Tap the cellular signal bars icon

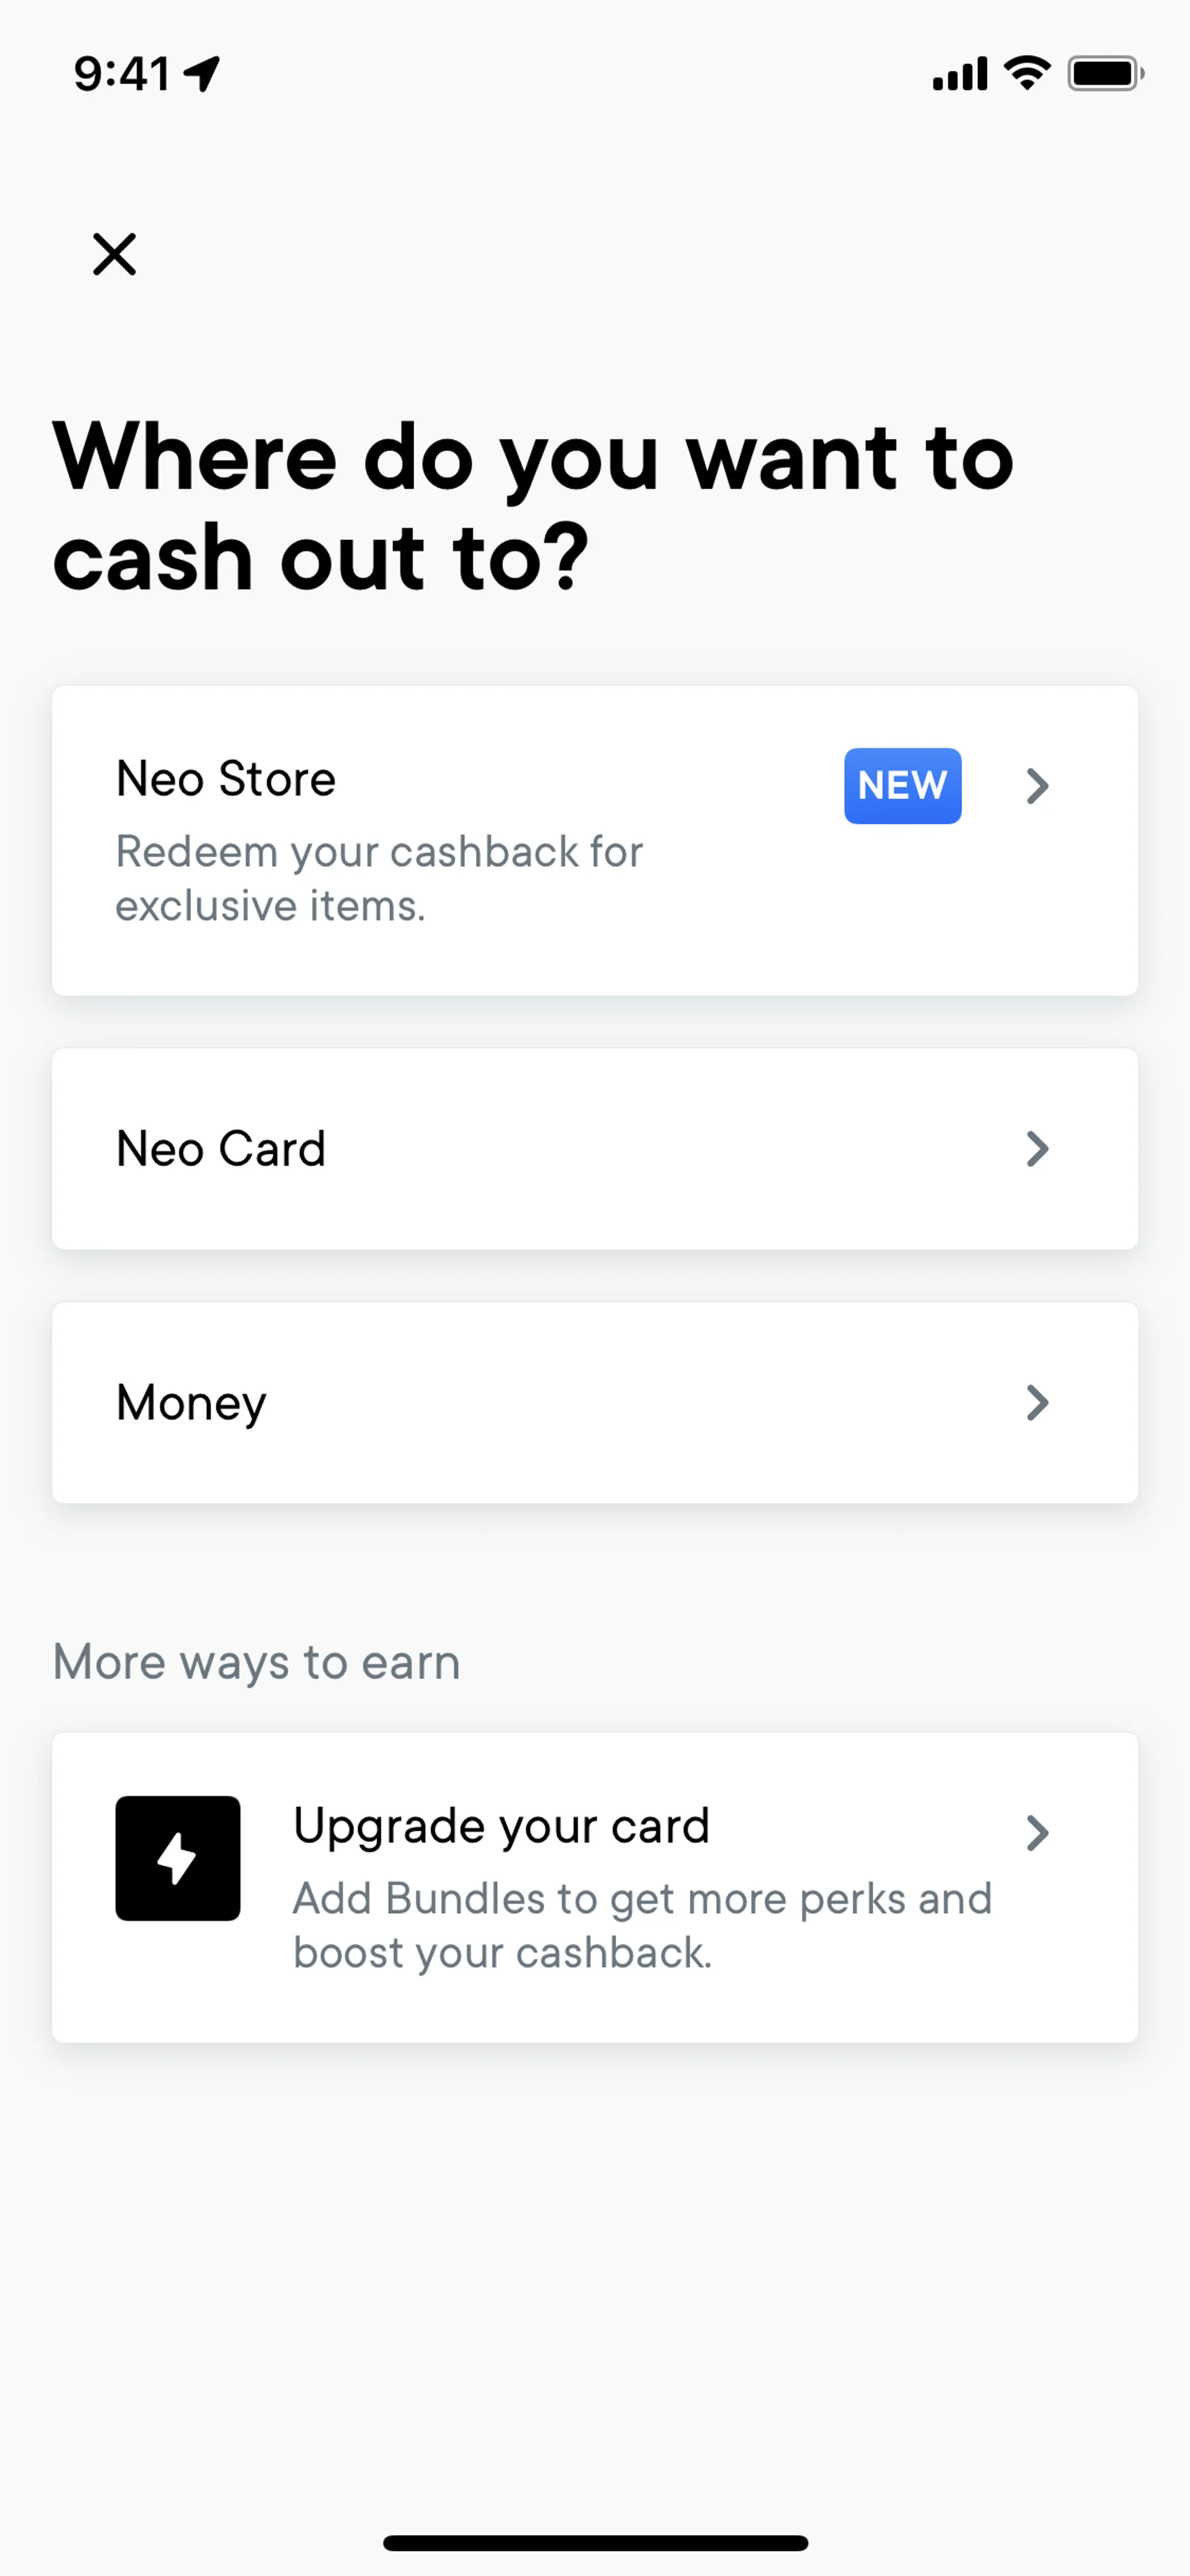coord(960,73)
